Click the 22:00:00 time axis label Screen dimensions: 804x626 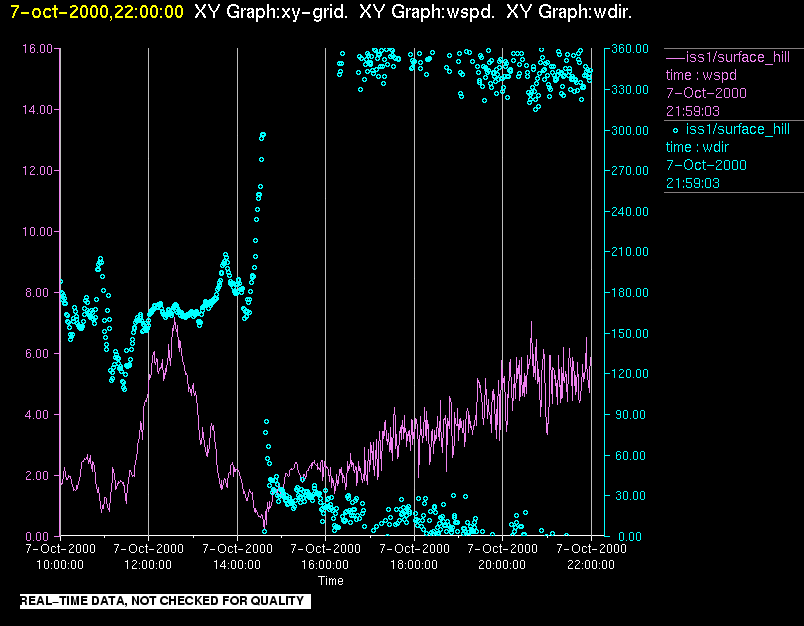click(591, 564)
